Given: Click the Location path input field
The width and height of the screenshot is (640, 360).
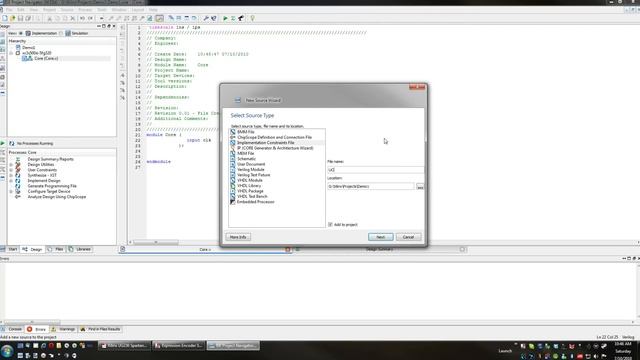Looking at the screenshot, I should tap(371, 187).
